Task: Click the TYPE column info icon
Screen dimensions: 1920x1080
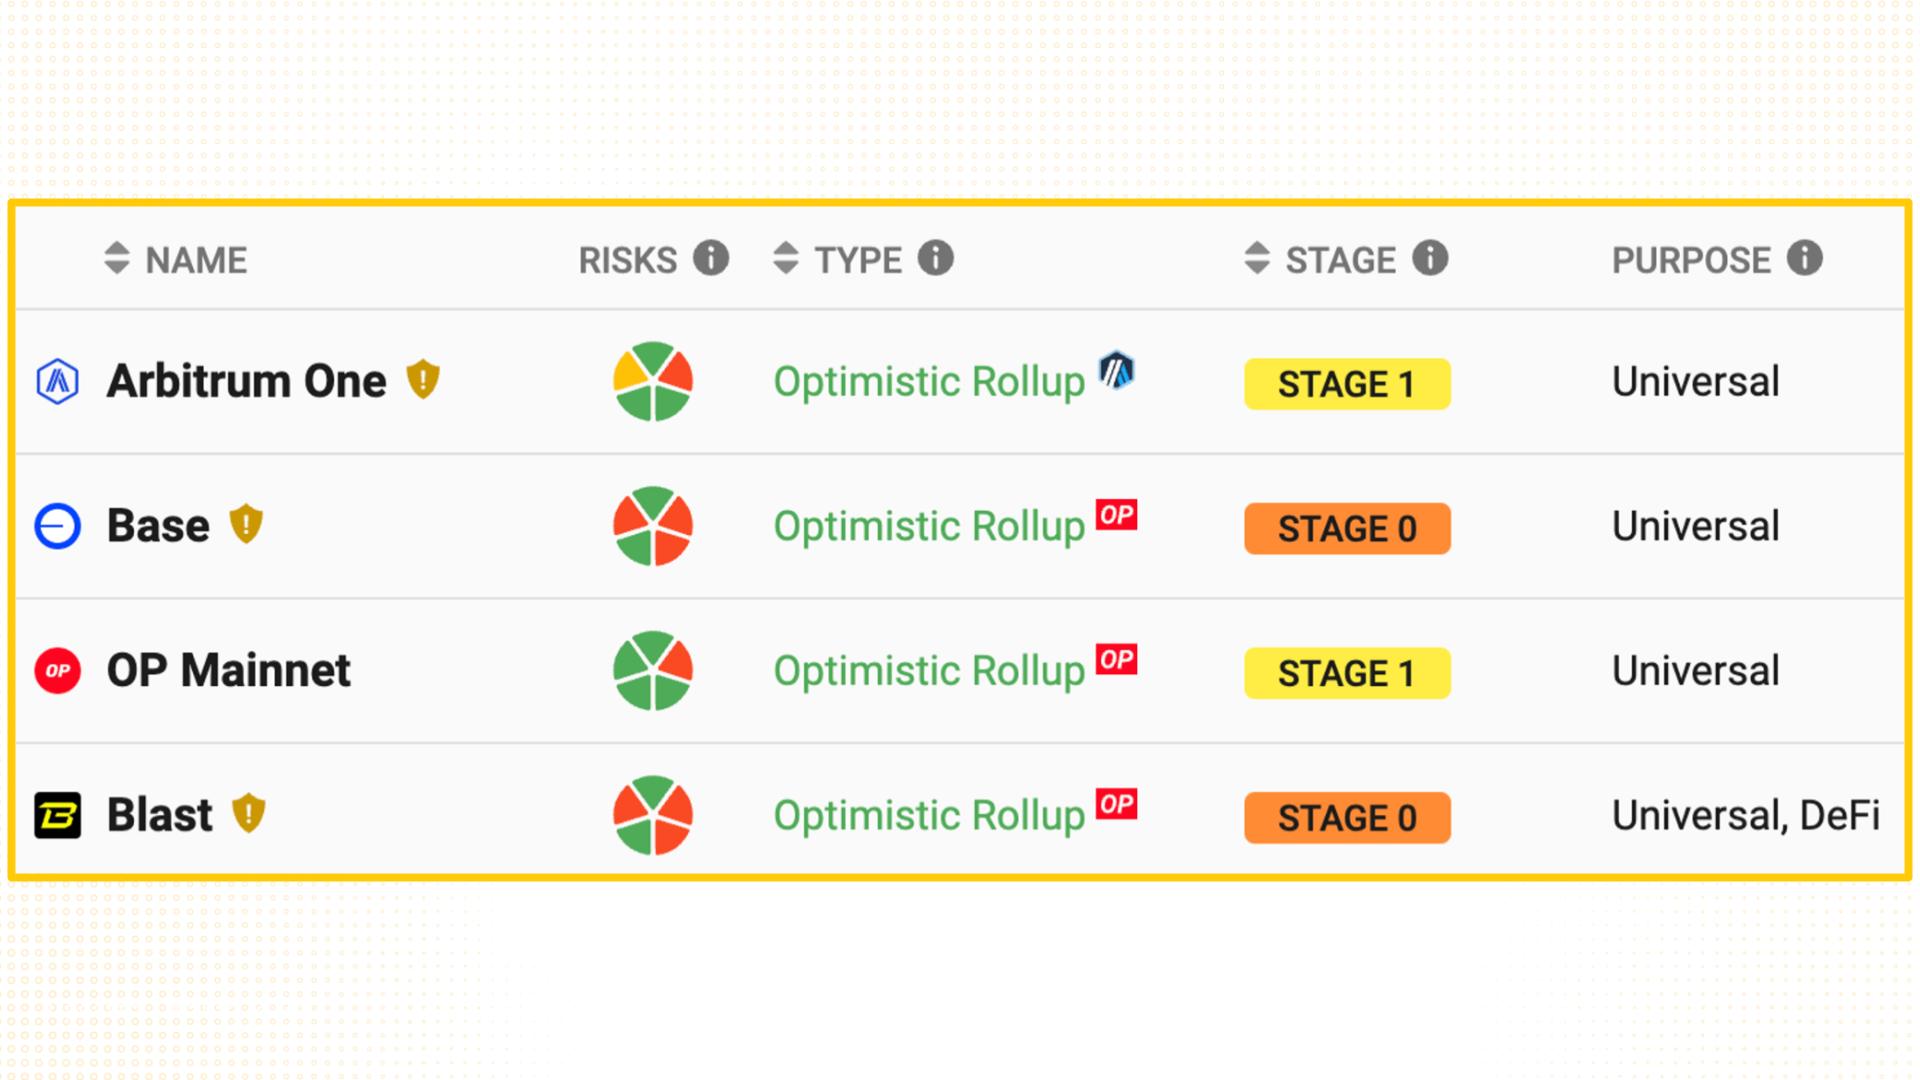Action: (x=936, y=258)
